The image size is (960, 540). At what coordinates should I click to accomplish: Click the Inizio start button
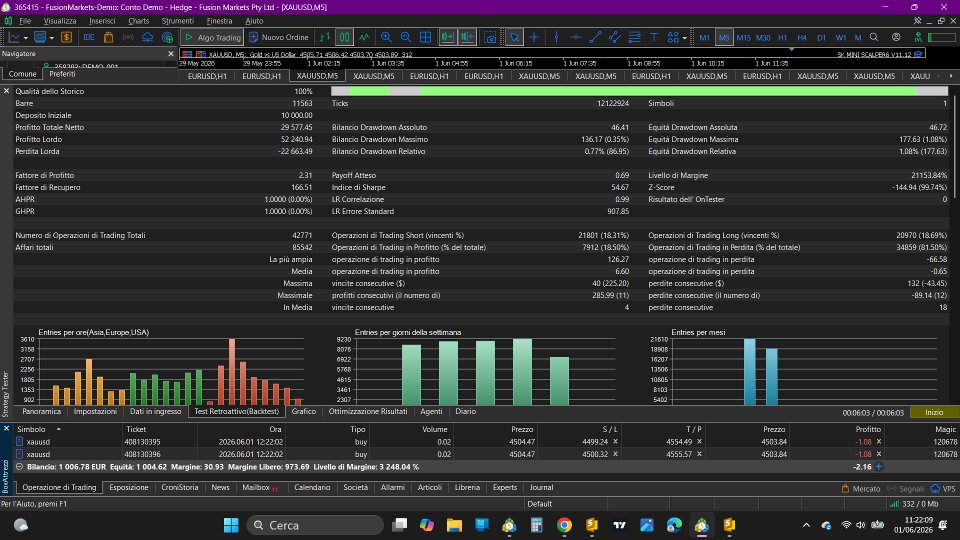pos(934,412)
